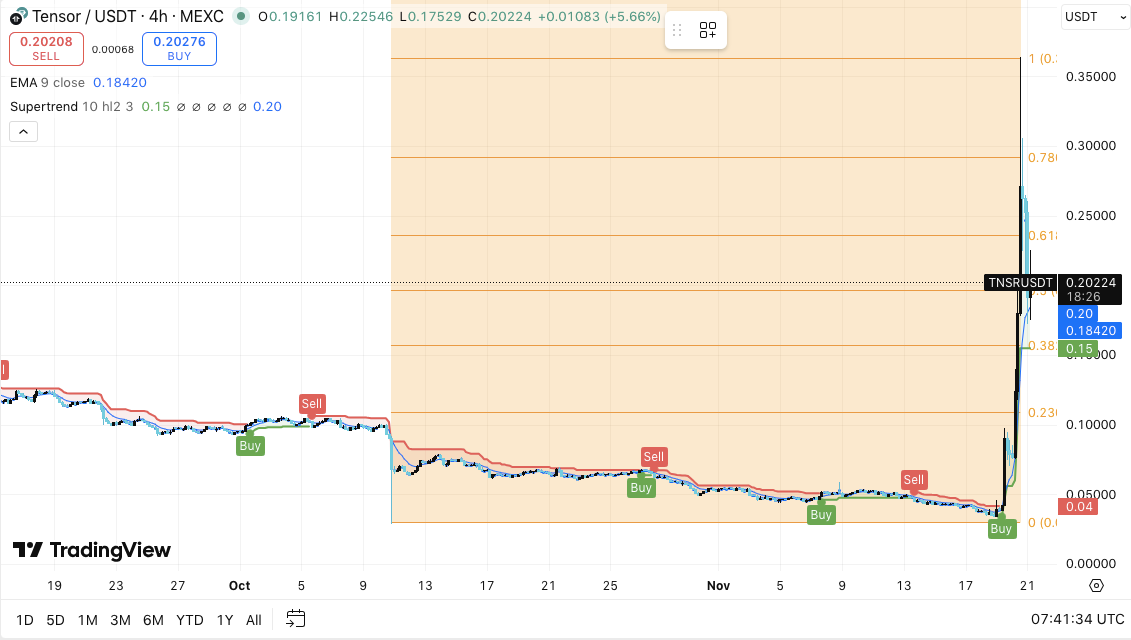The image size is (1131, 640).
Task: Click the SELL button showing 0.20208
Action: 45,48
